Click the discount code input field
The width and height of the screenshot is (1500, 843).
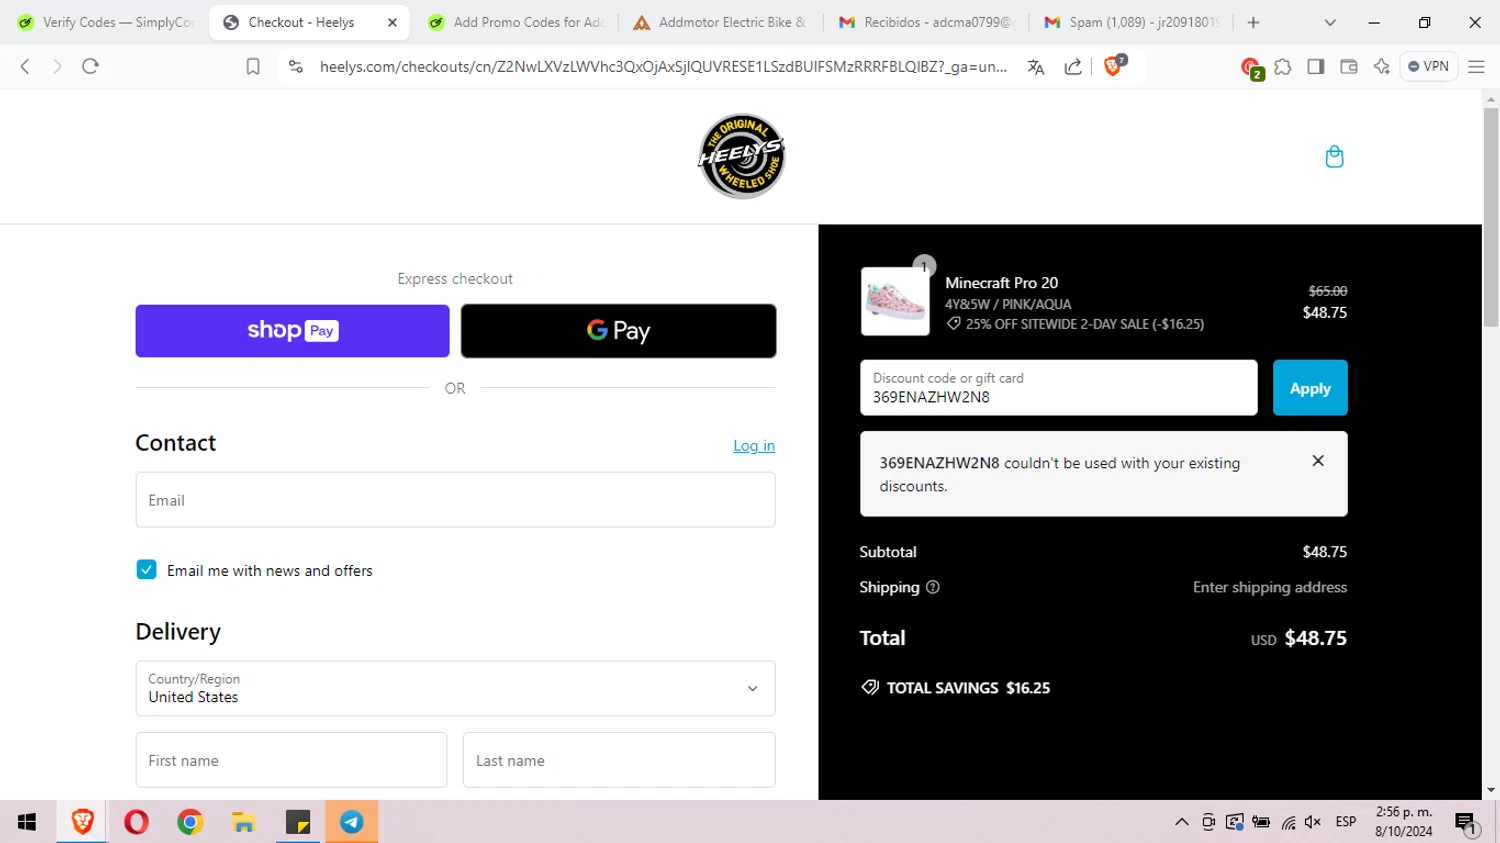(1058, 388)
